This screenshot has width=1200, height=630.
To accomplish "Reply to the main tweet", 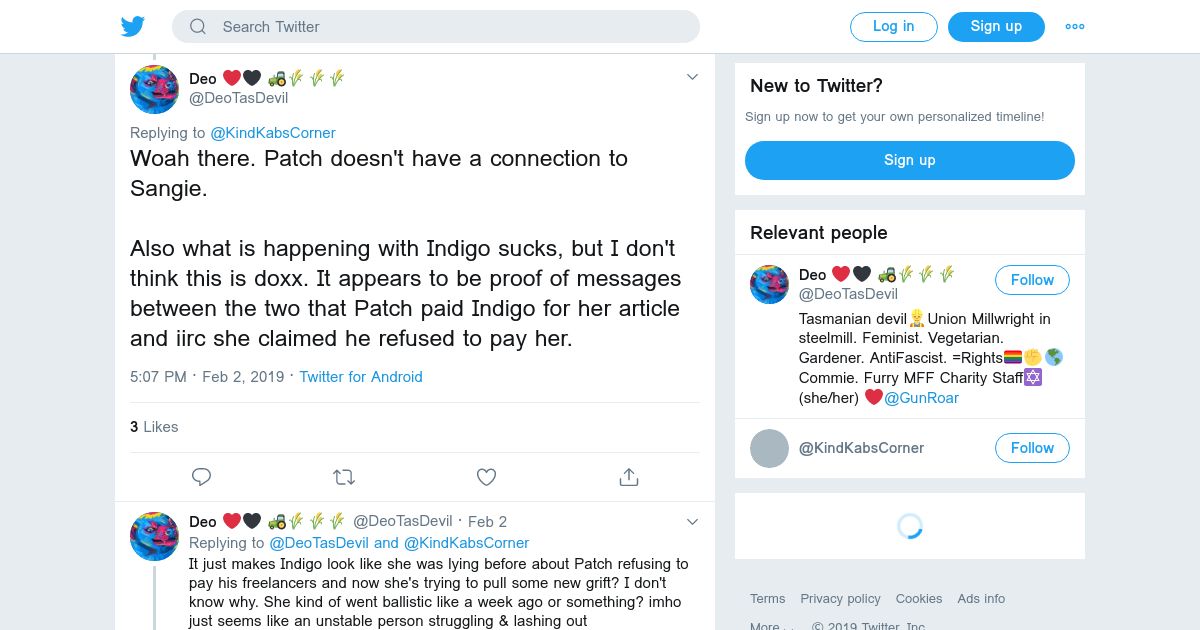I will [x=201, y=477].
